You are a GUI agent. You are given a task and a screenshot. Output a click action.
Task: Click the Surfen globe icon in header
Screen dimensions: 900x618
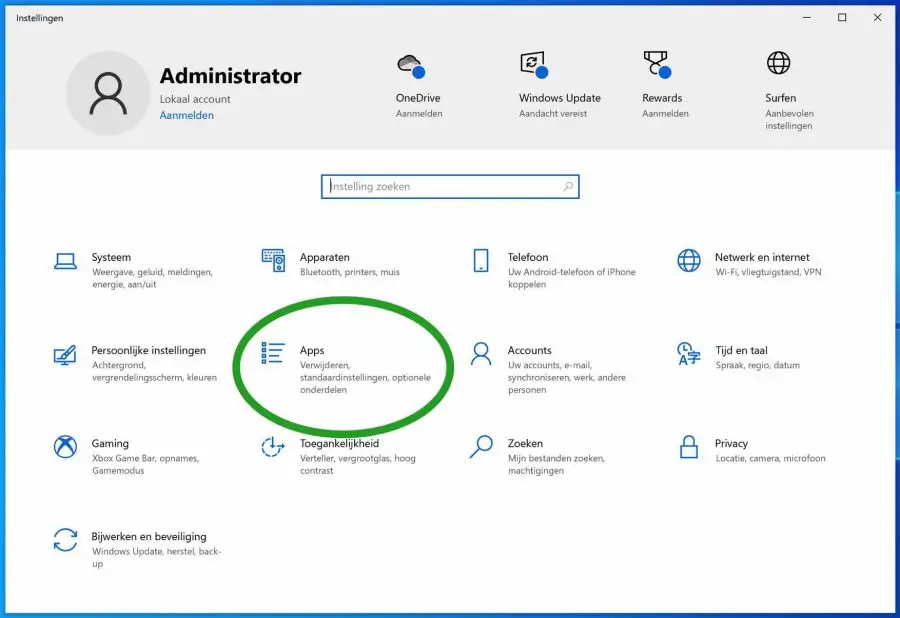point(778,63)
